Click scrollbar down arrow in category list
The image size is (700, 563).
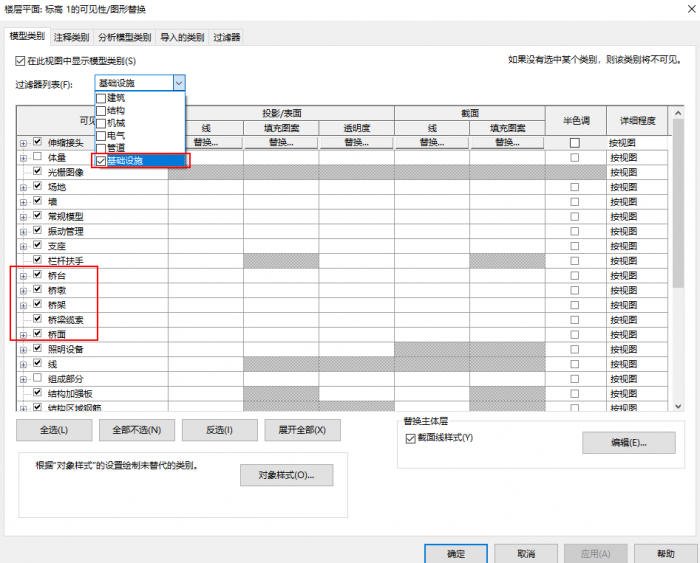[x=677, y=405]
